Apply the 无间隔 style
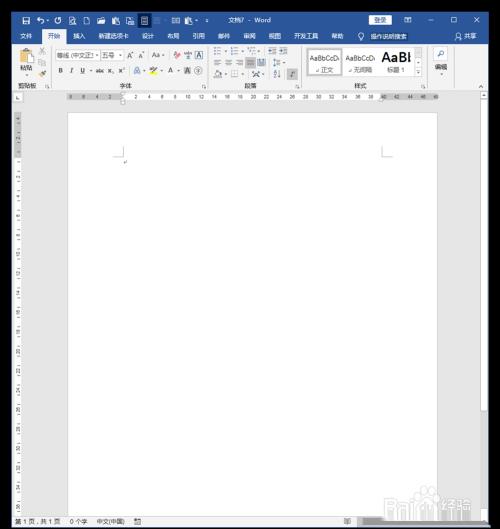This screenshot has width=500, height=529. pos(360,62)
